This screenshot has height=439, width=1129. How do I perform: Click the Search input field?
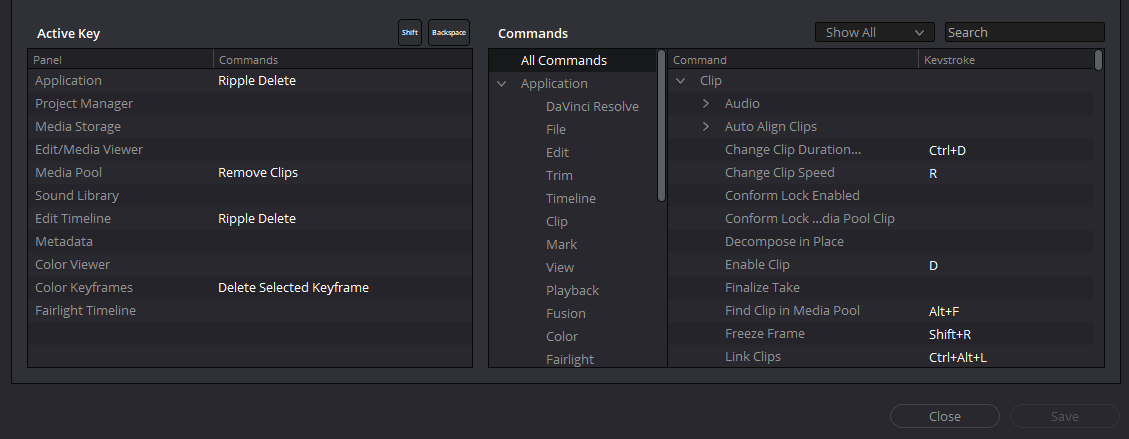coord(1024,32)
